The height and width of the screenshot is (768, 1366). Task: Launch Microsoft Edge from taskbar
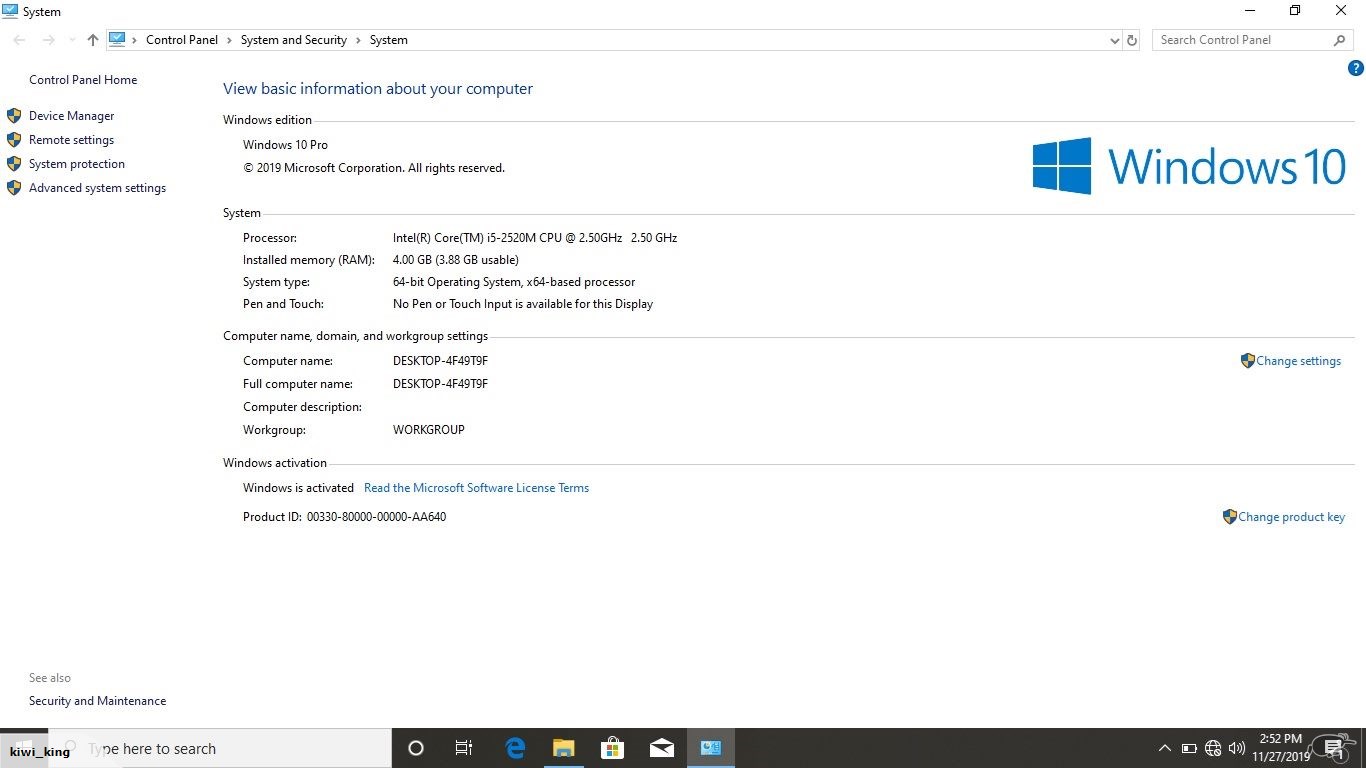[x=516, y=748]
